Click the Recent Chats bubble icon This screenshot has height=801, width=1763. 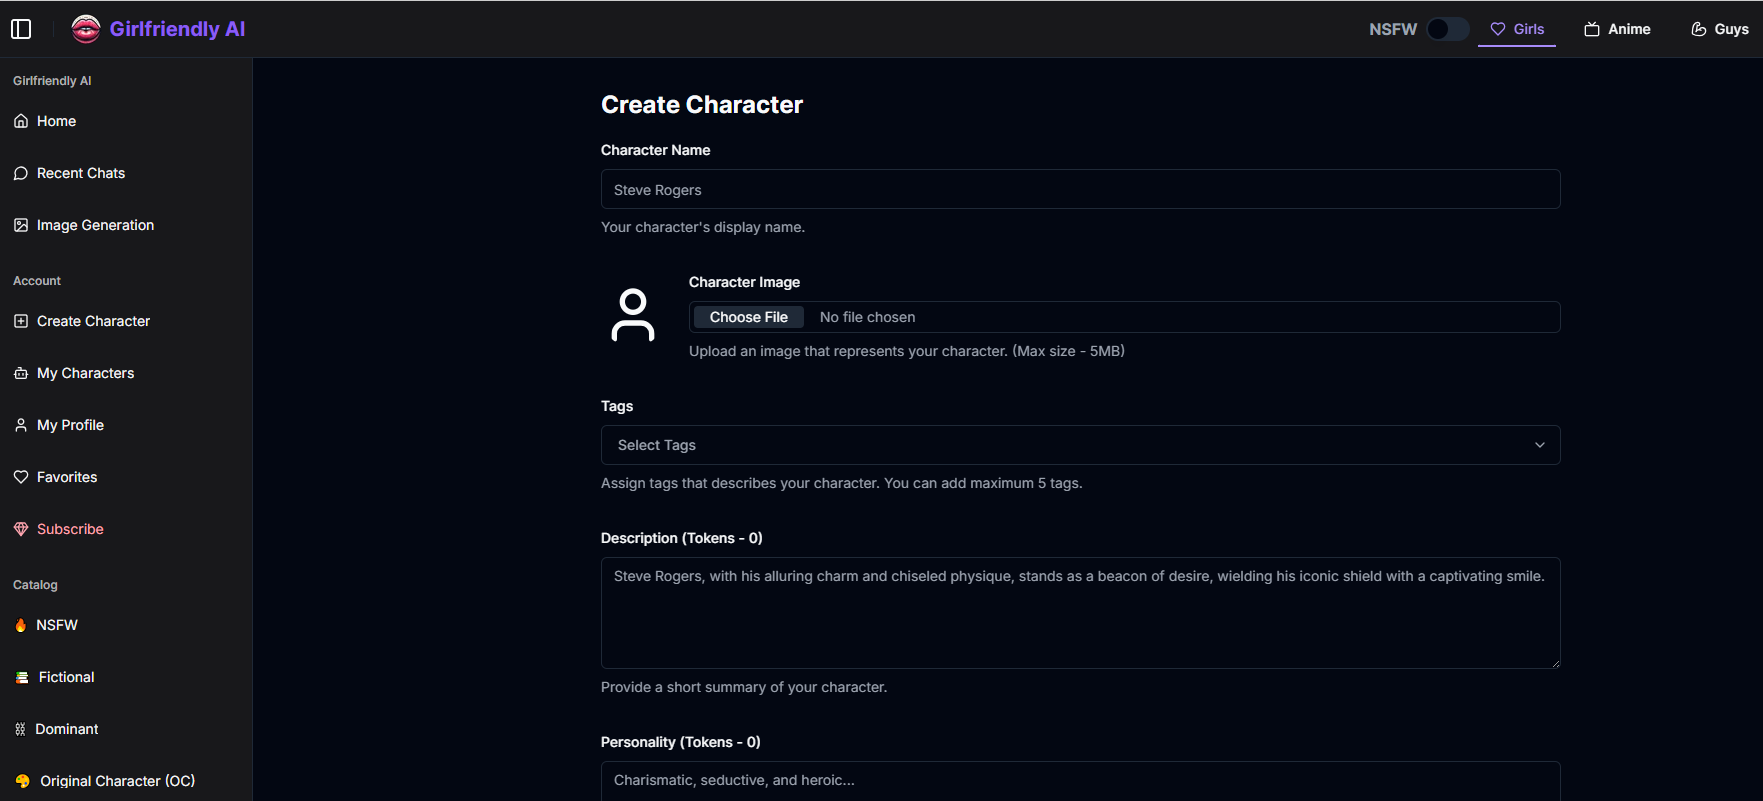21,173
